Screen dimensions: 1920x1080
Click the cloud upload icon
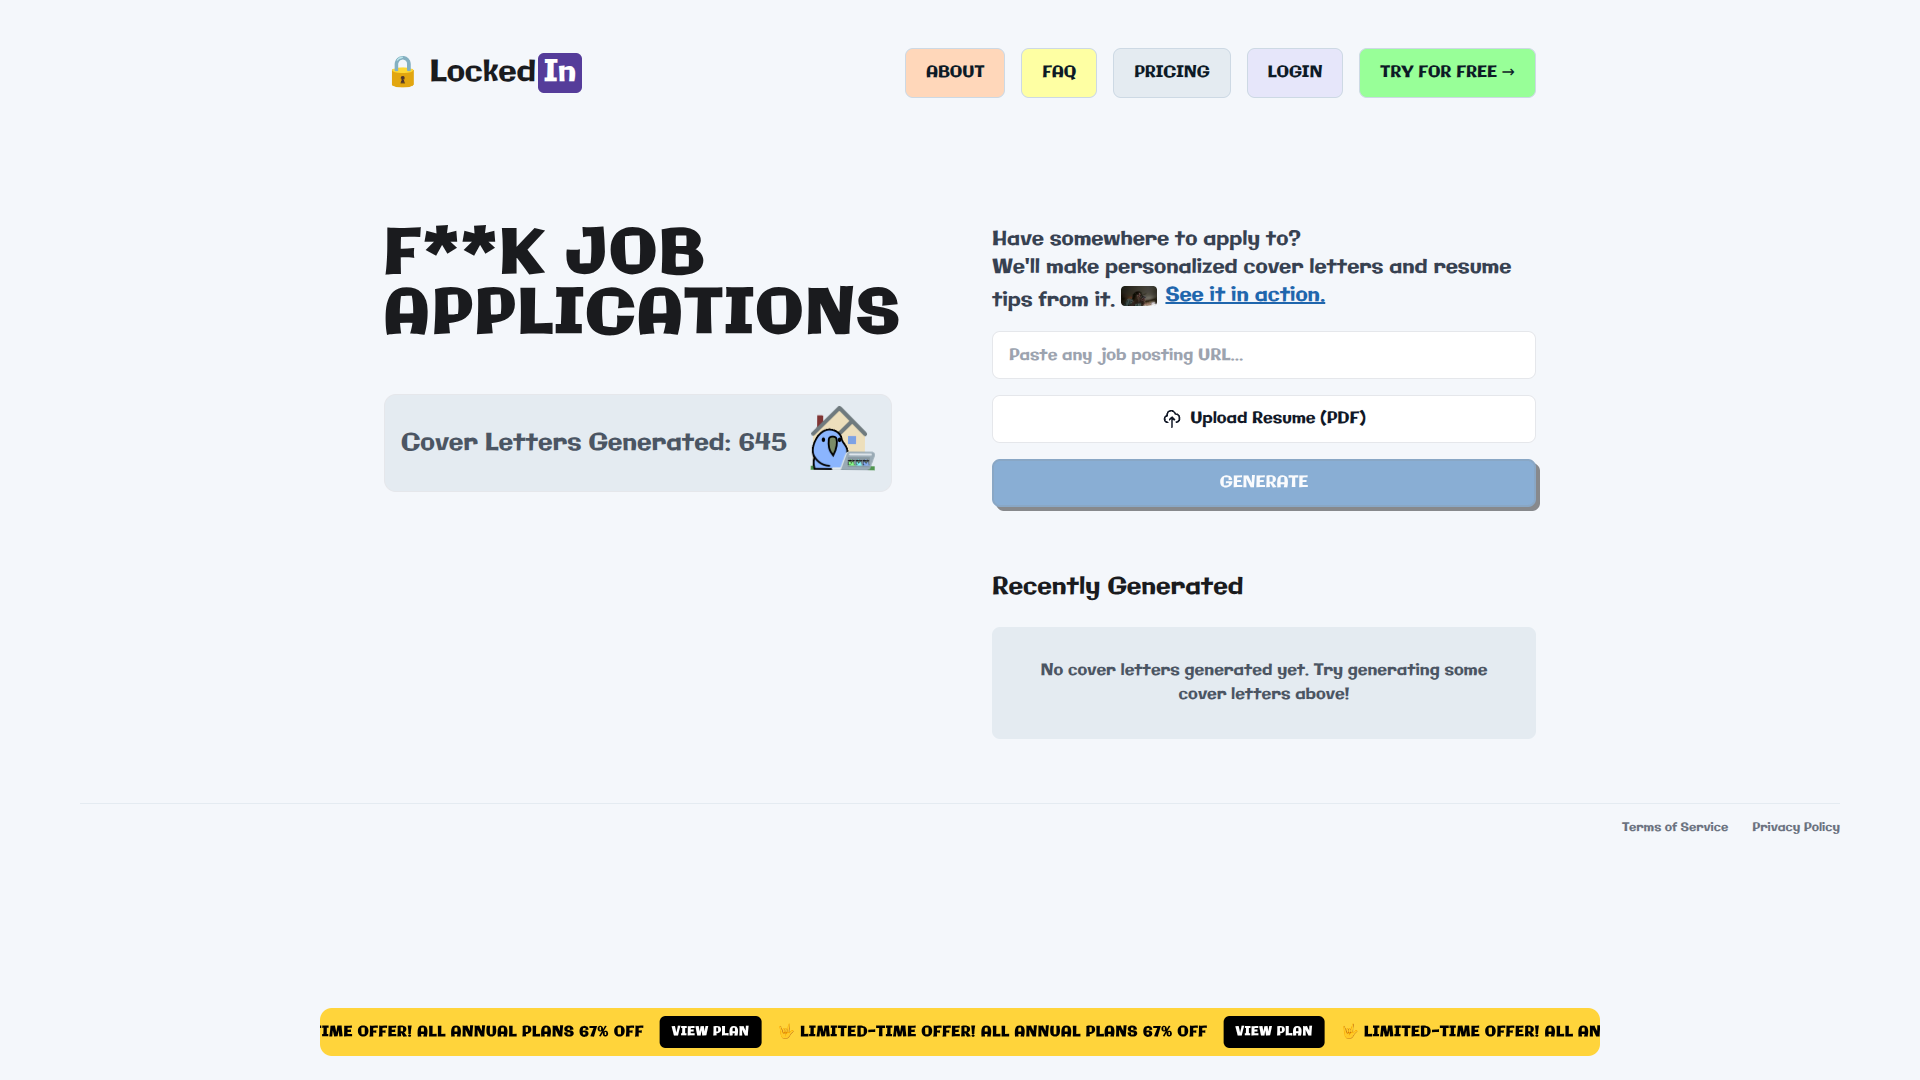click(1172, 419)
